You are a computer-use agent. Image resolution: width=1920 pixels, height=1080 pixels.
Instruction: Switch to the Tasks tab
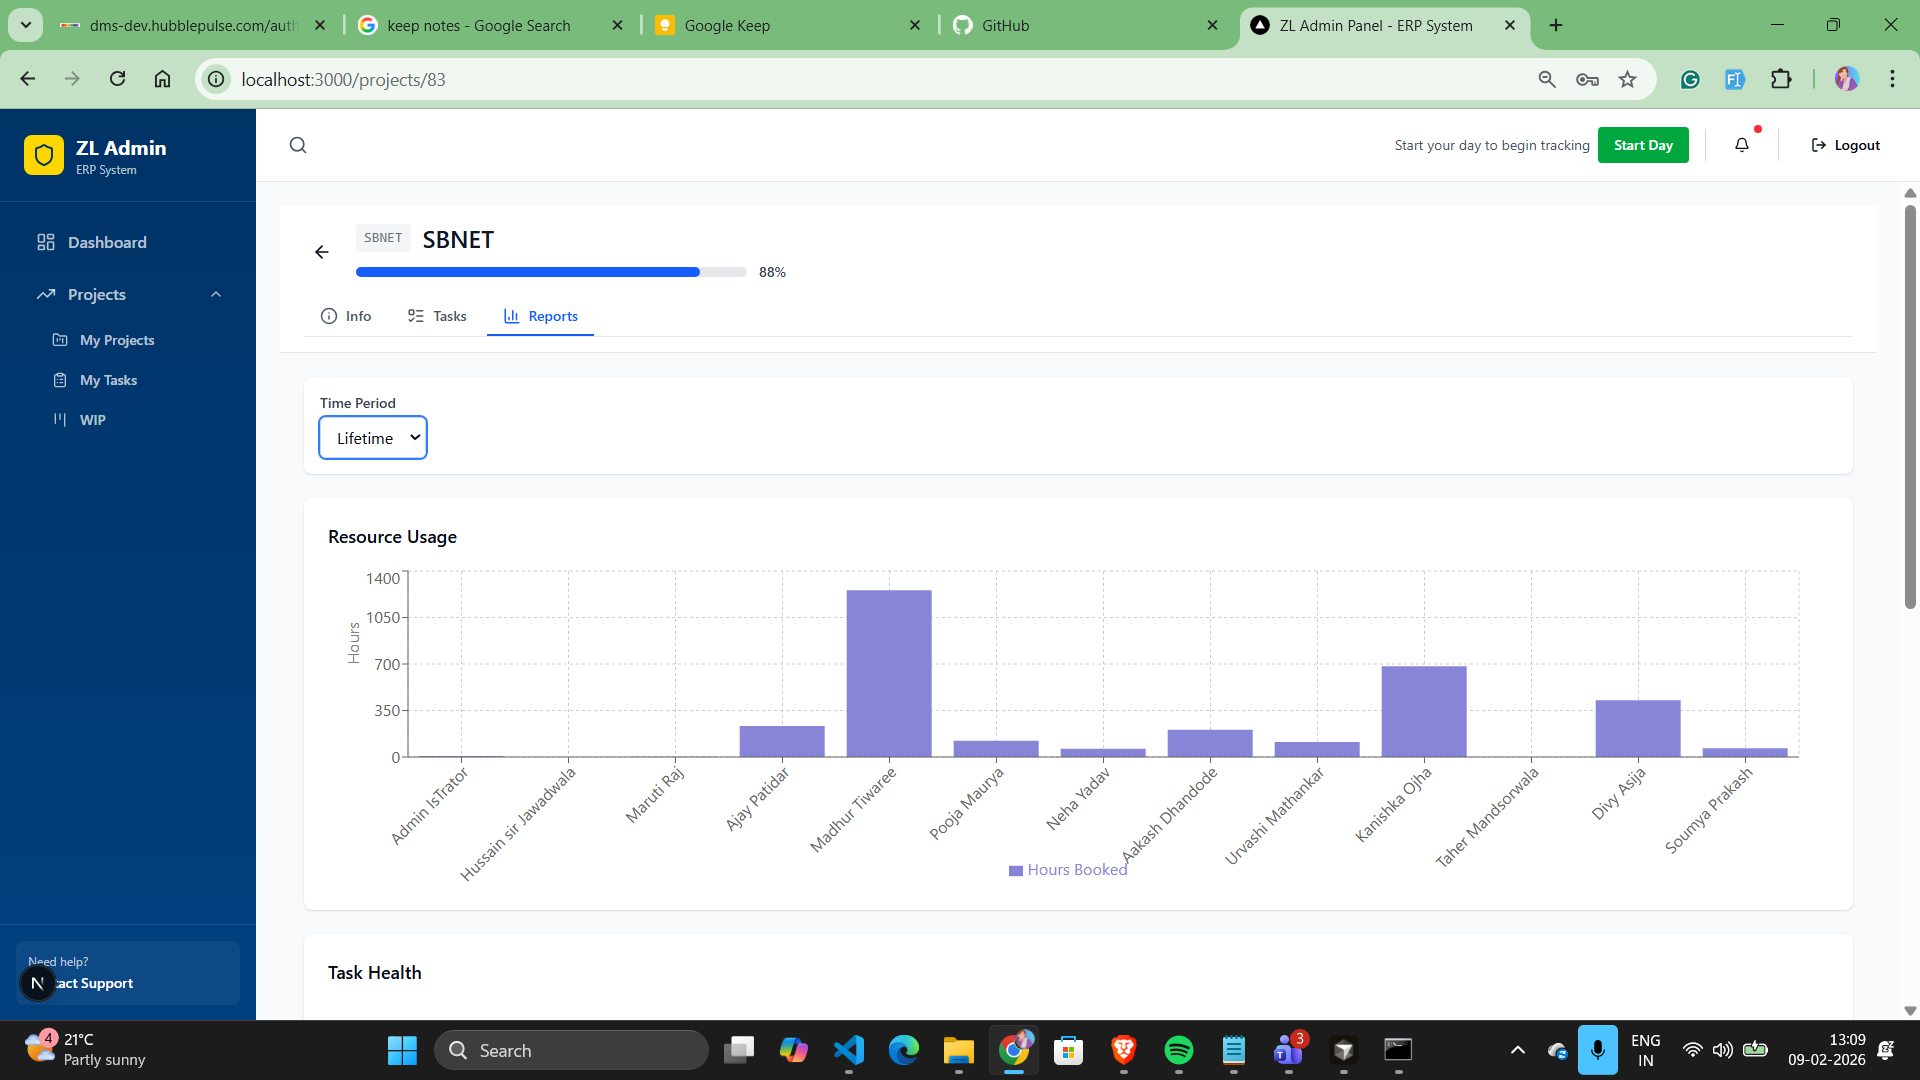(x=437, y=316)
